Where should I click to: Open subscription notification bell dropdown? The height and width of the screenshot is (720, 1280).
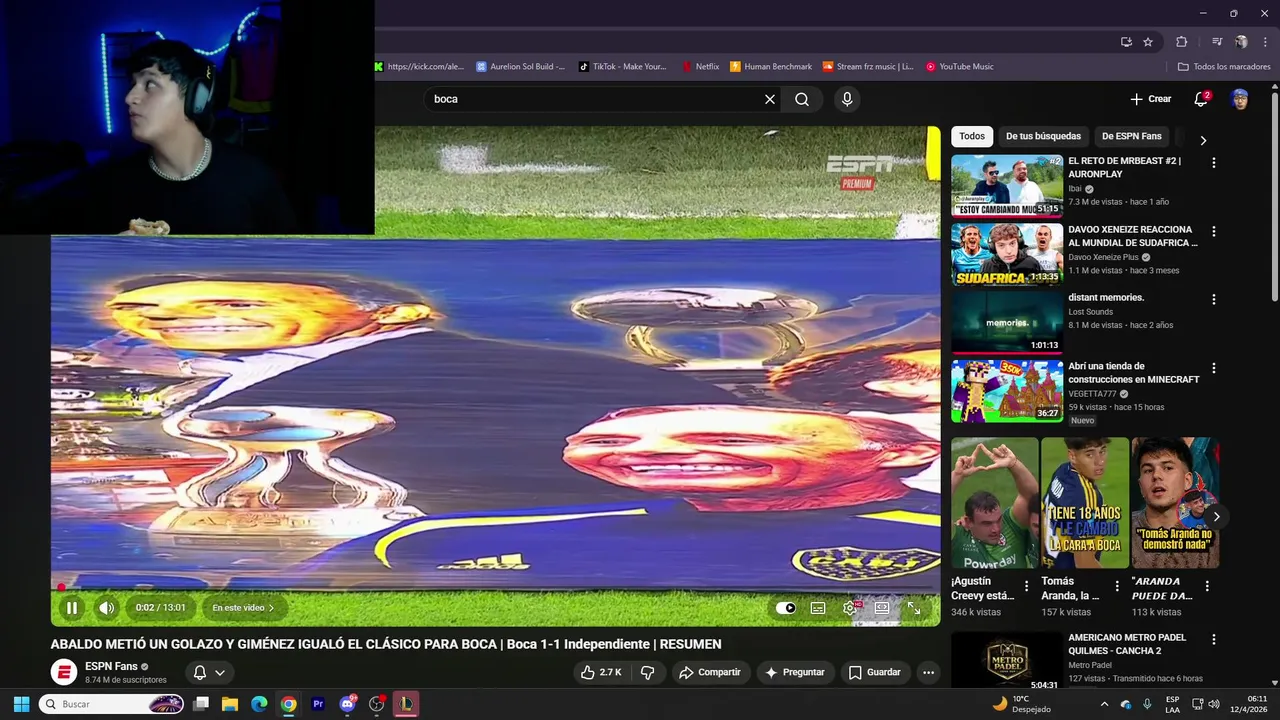point(210,672)
